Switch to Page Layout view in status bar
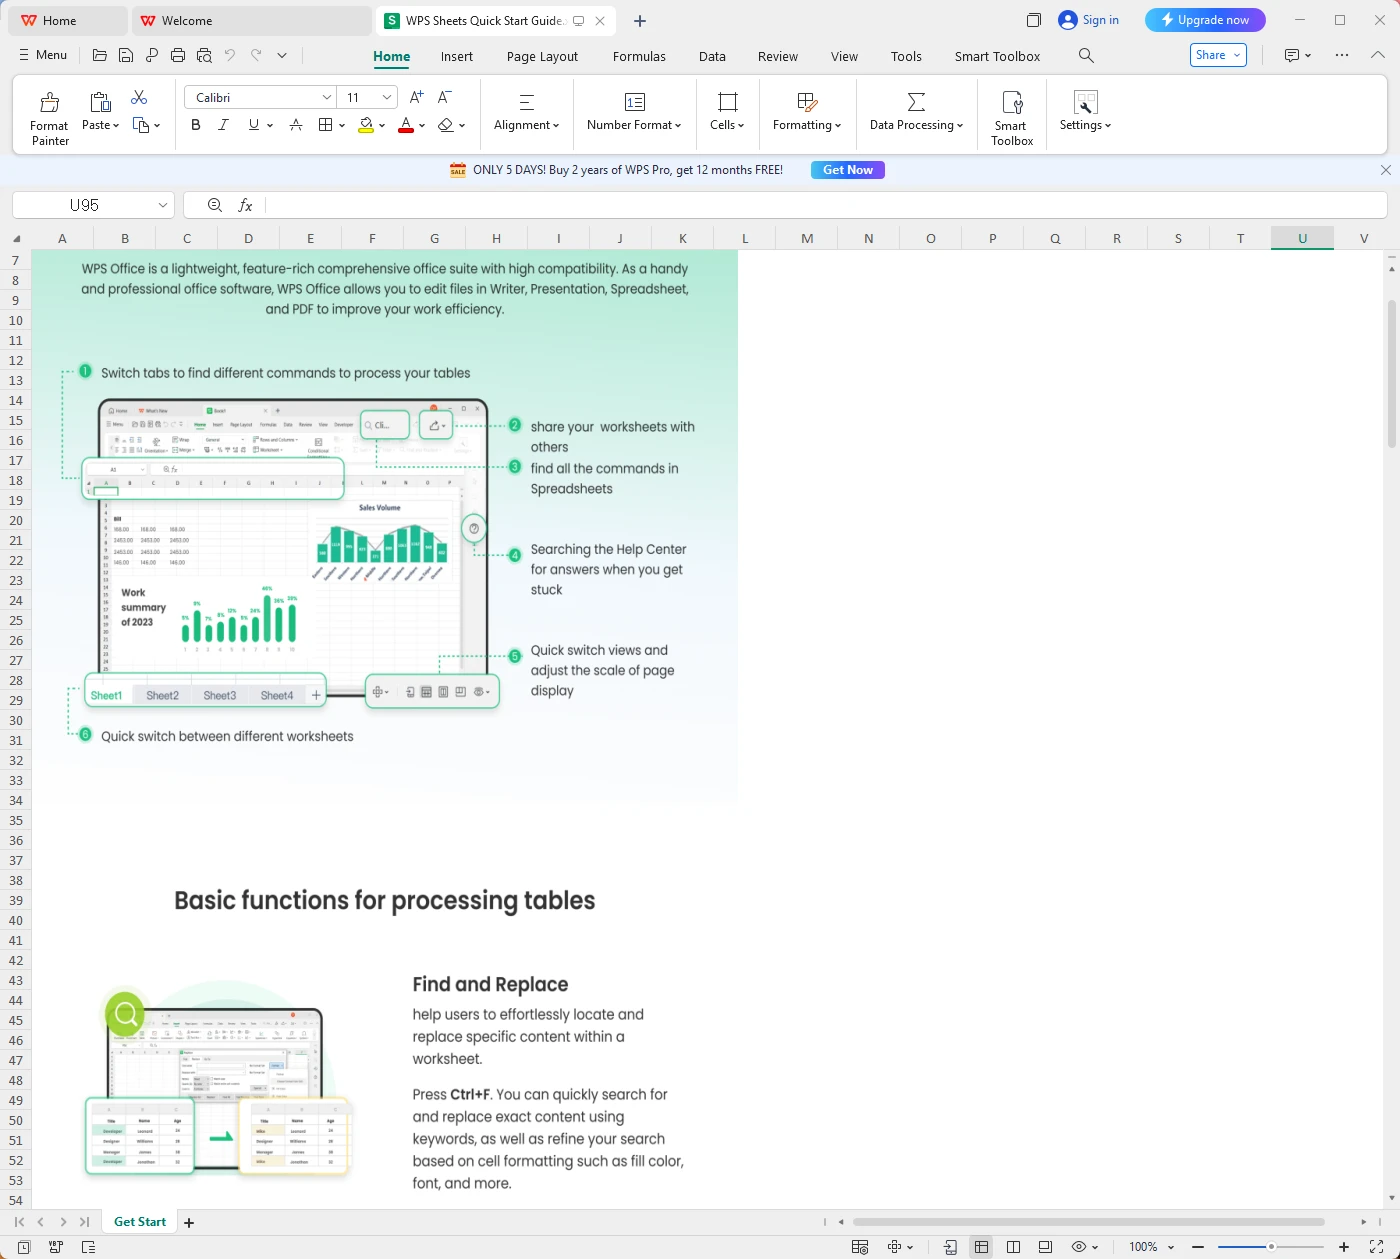 [1045, 1247]
